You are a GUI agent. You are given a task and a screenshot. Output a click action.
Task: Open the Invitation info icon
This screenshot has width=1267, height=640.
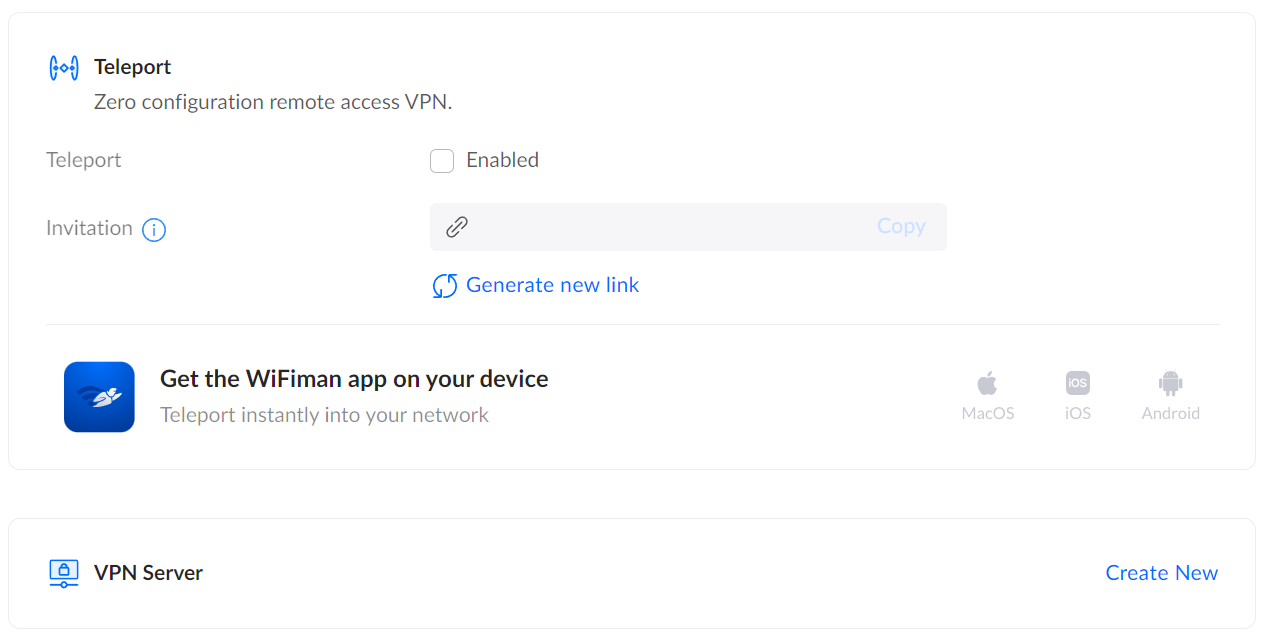pos(154,230)
